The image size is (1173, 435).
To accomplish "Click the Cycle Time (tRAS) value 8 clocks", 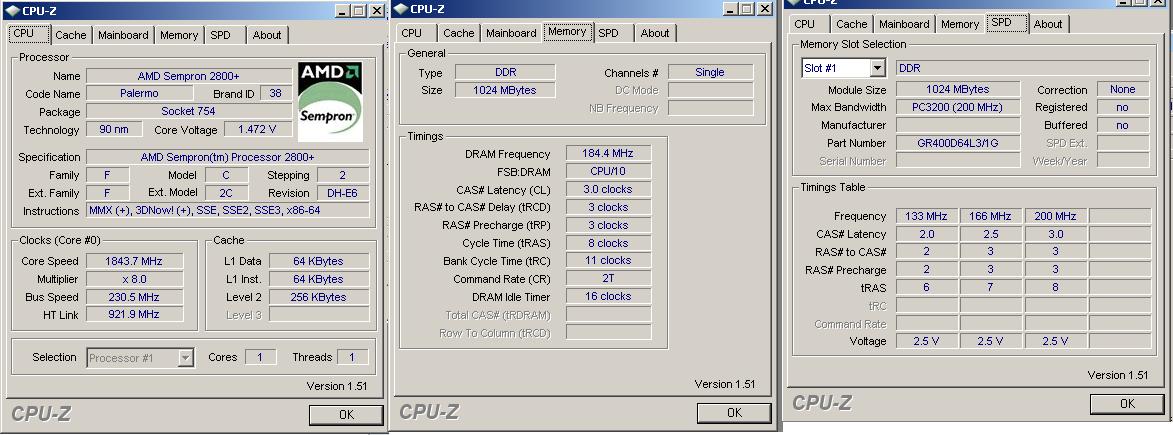I will point(608,243).
